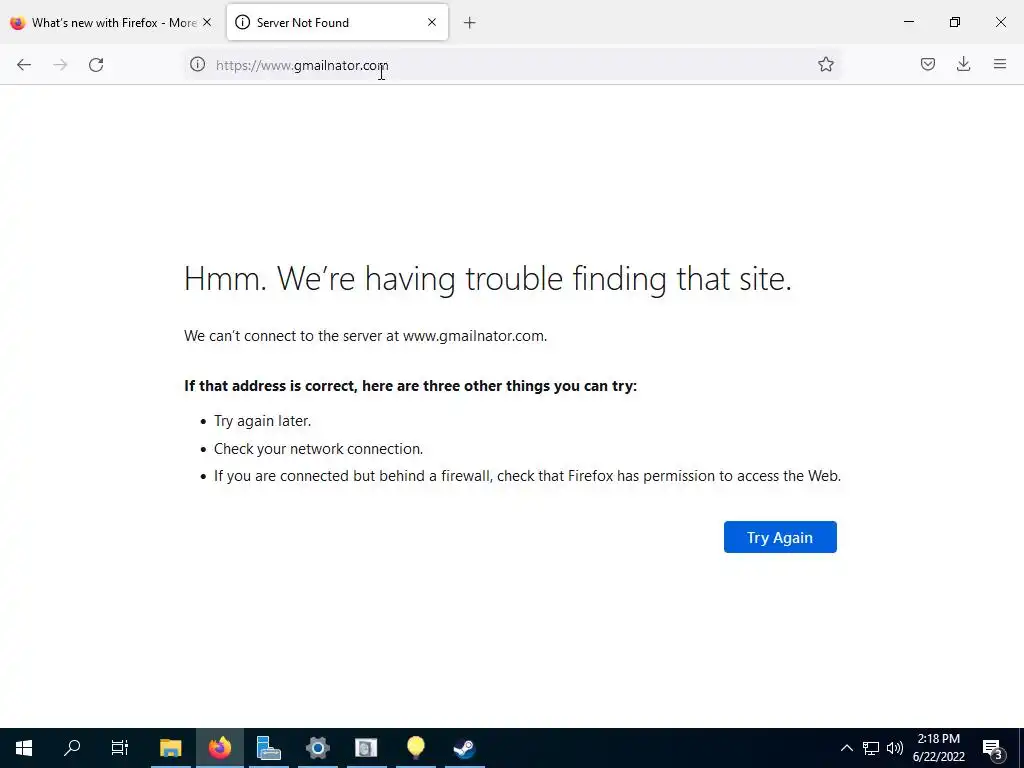Click the "Try again later." bullet
Viewport: 1024px width, 768px height.
pos(263,421)
